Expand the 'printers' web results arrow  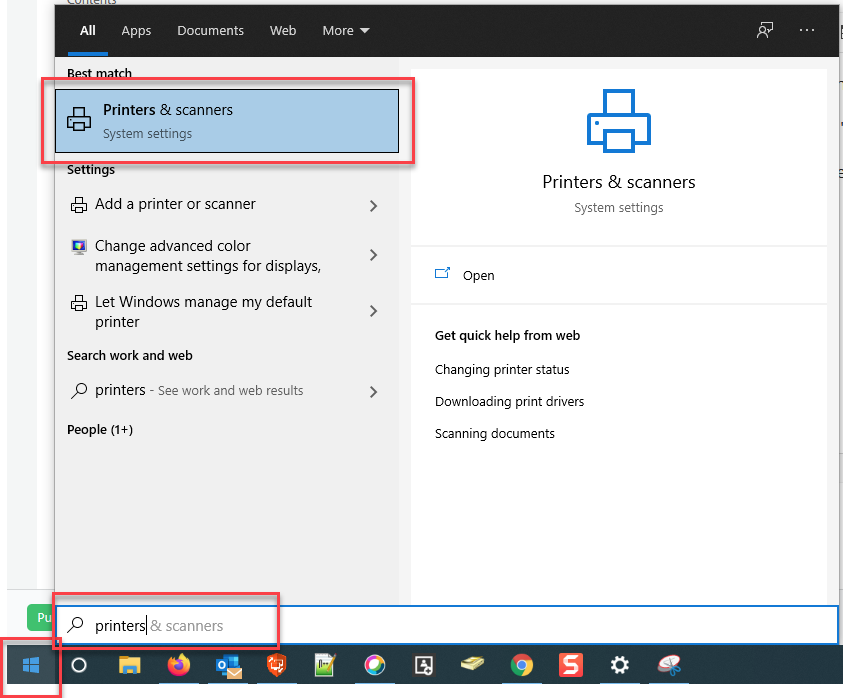coord(373,392)
